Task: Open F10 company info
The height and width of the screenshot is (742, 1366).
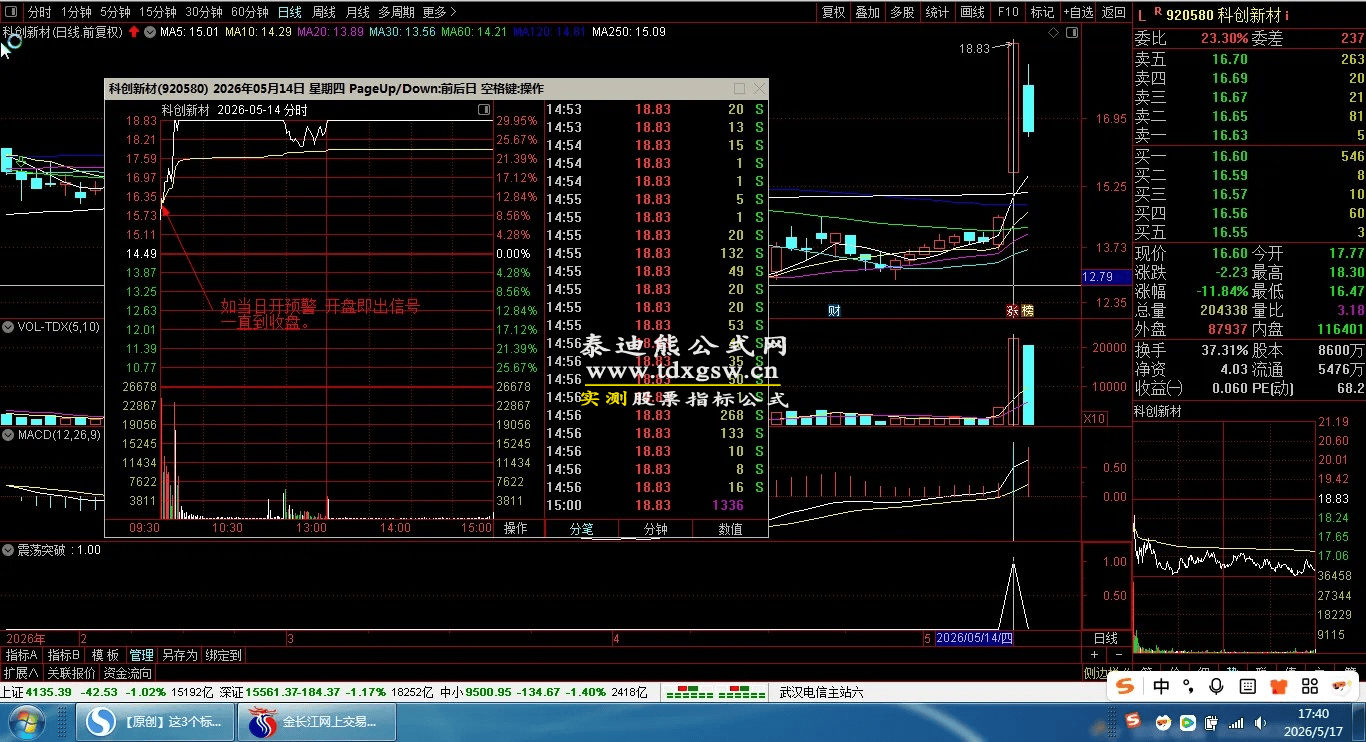Action: coord(1007,12)
